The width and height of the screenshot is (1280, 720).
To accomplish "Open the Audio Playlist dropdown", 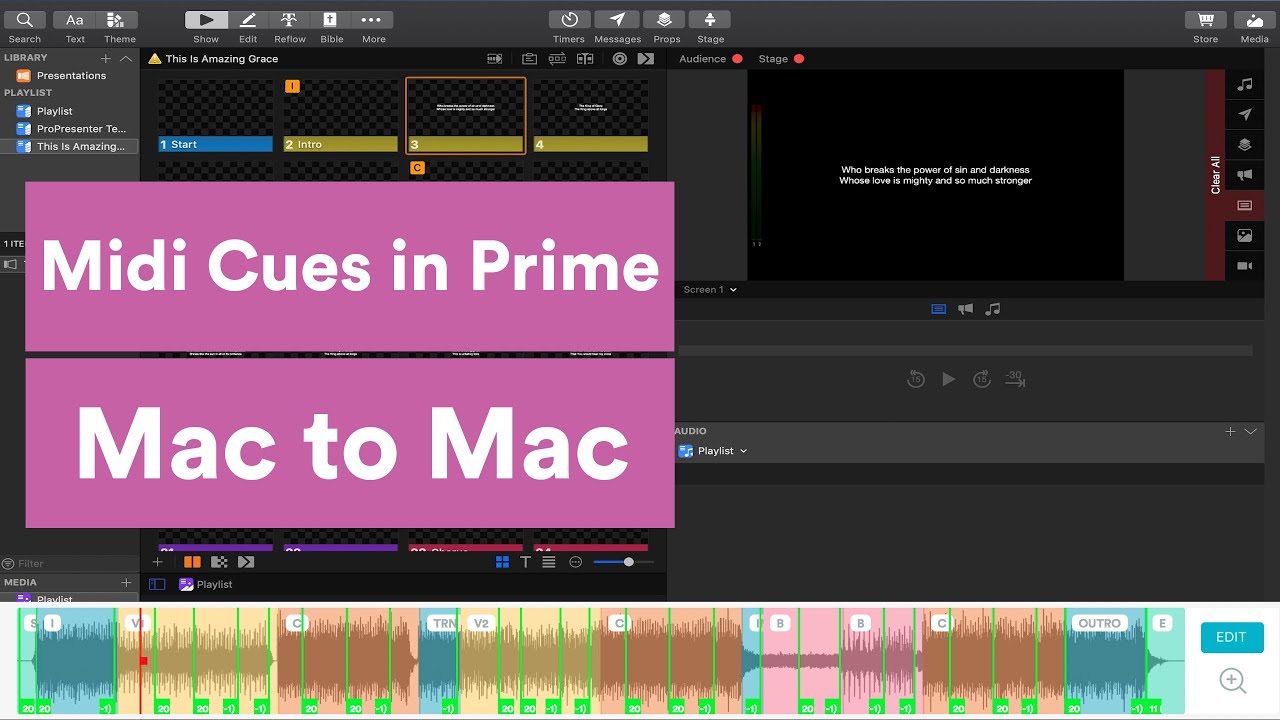I will pyautogui.click(x=713, y=451).
